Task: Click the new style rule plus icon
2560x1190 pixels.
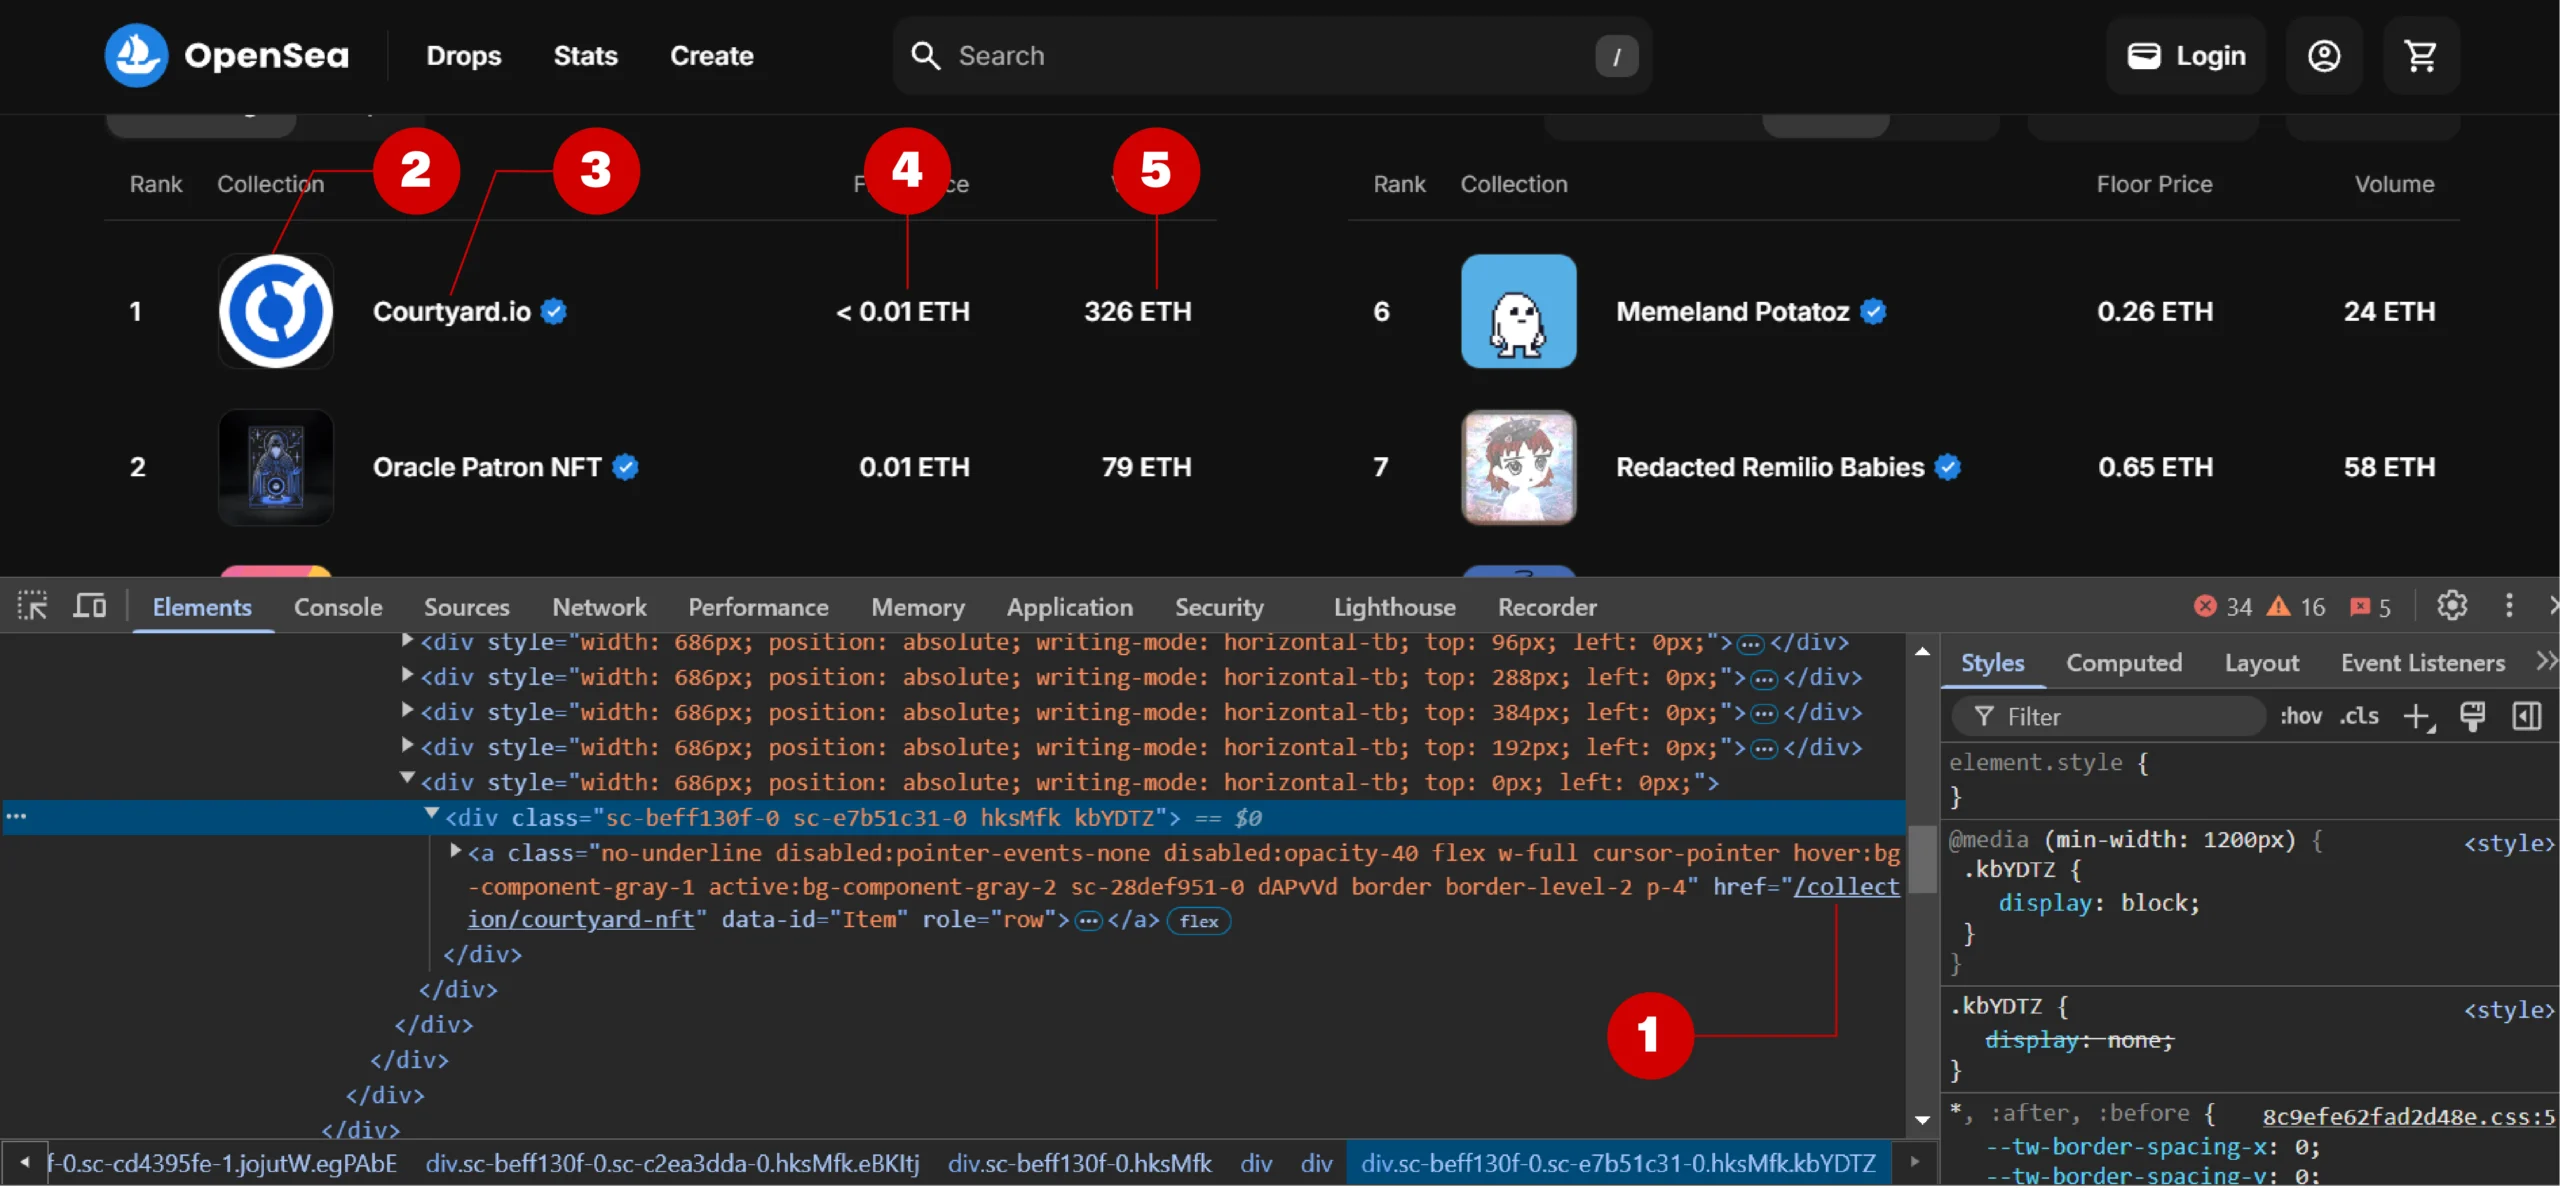Action: click(x=2418, y=717)
